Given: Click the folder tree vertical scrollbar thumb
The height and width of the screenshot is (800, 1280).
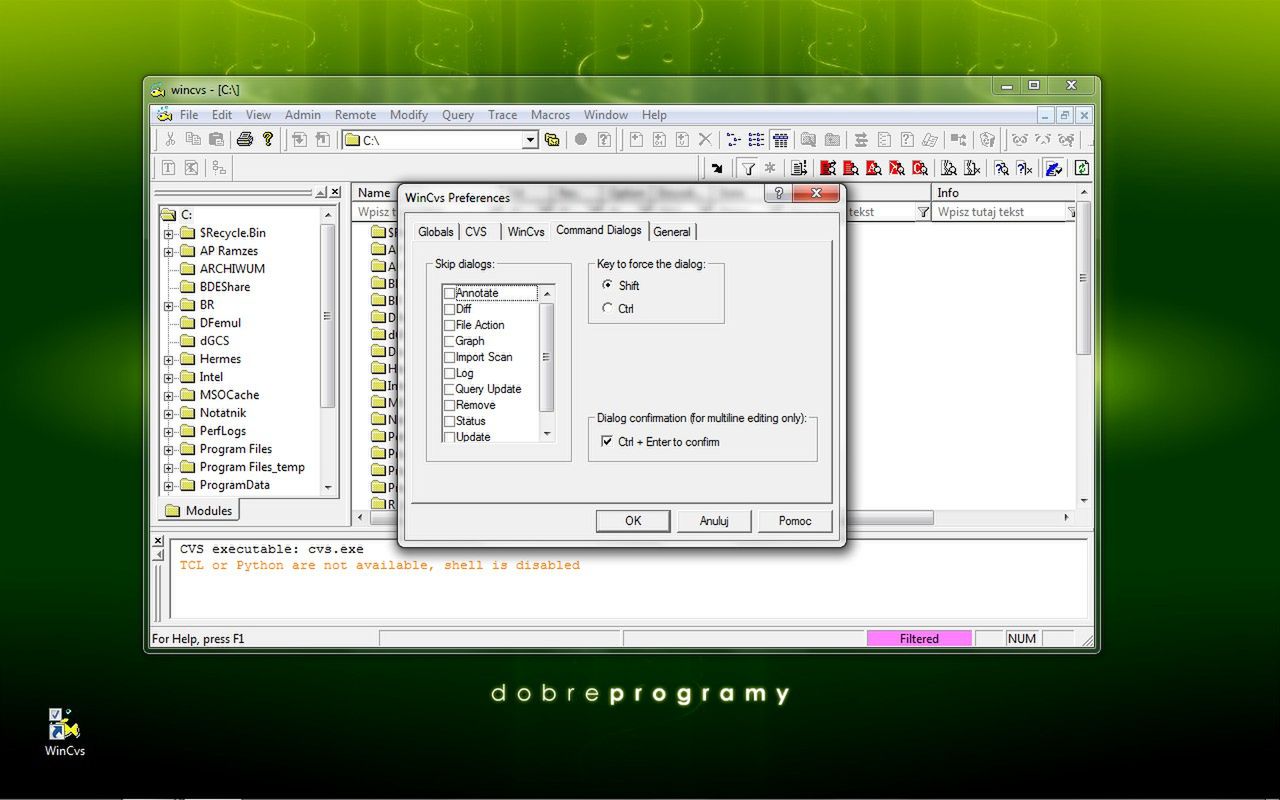Looking at the screenshot, I should click(x=328, y=316).
